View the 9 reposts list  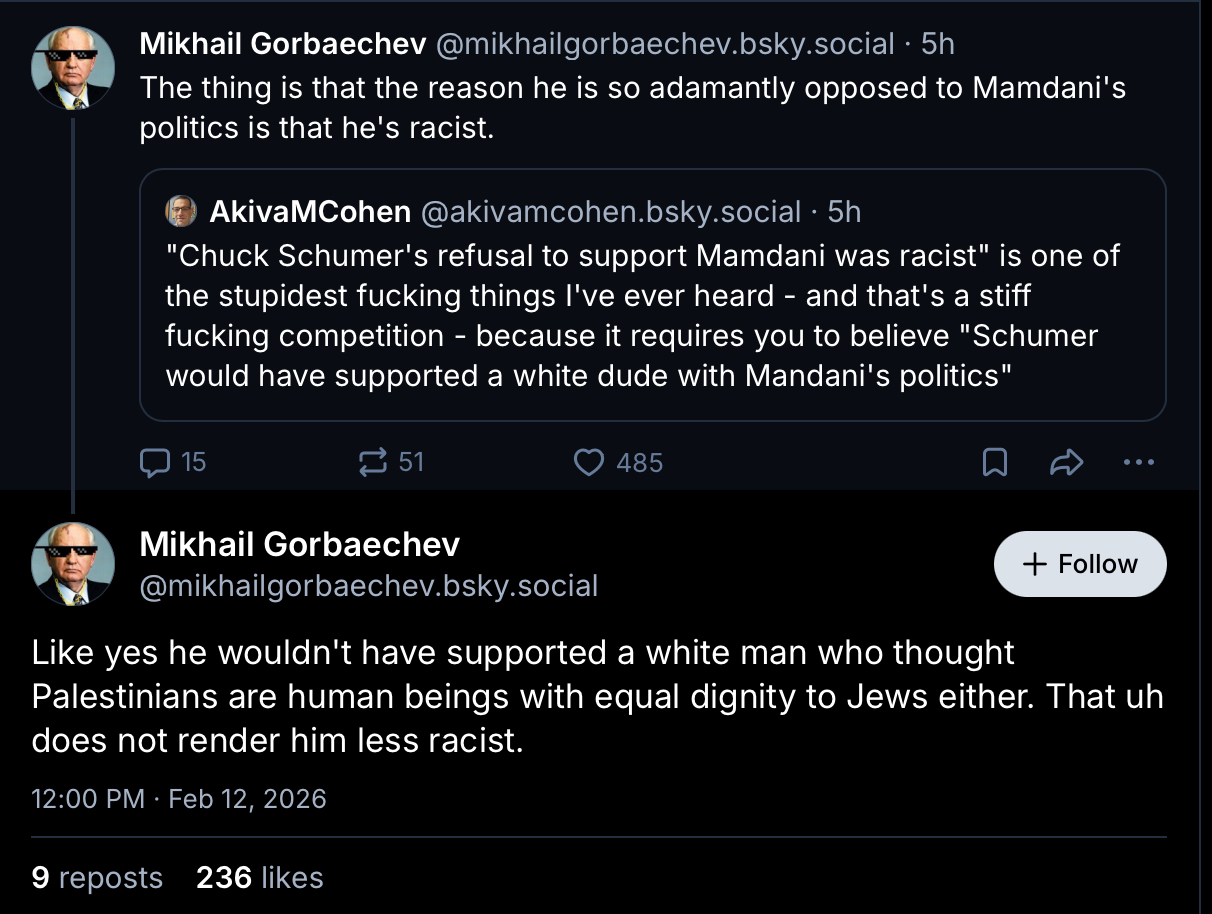(x=97, y=877)
